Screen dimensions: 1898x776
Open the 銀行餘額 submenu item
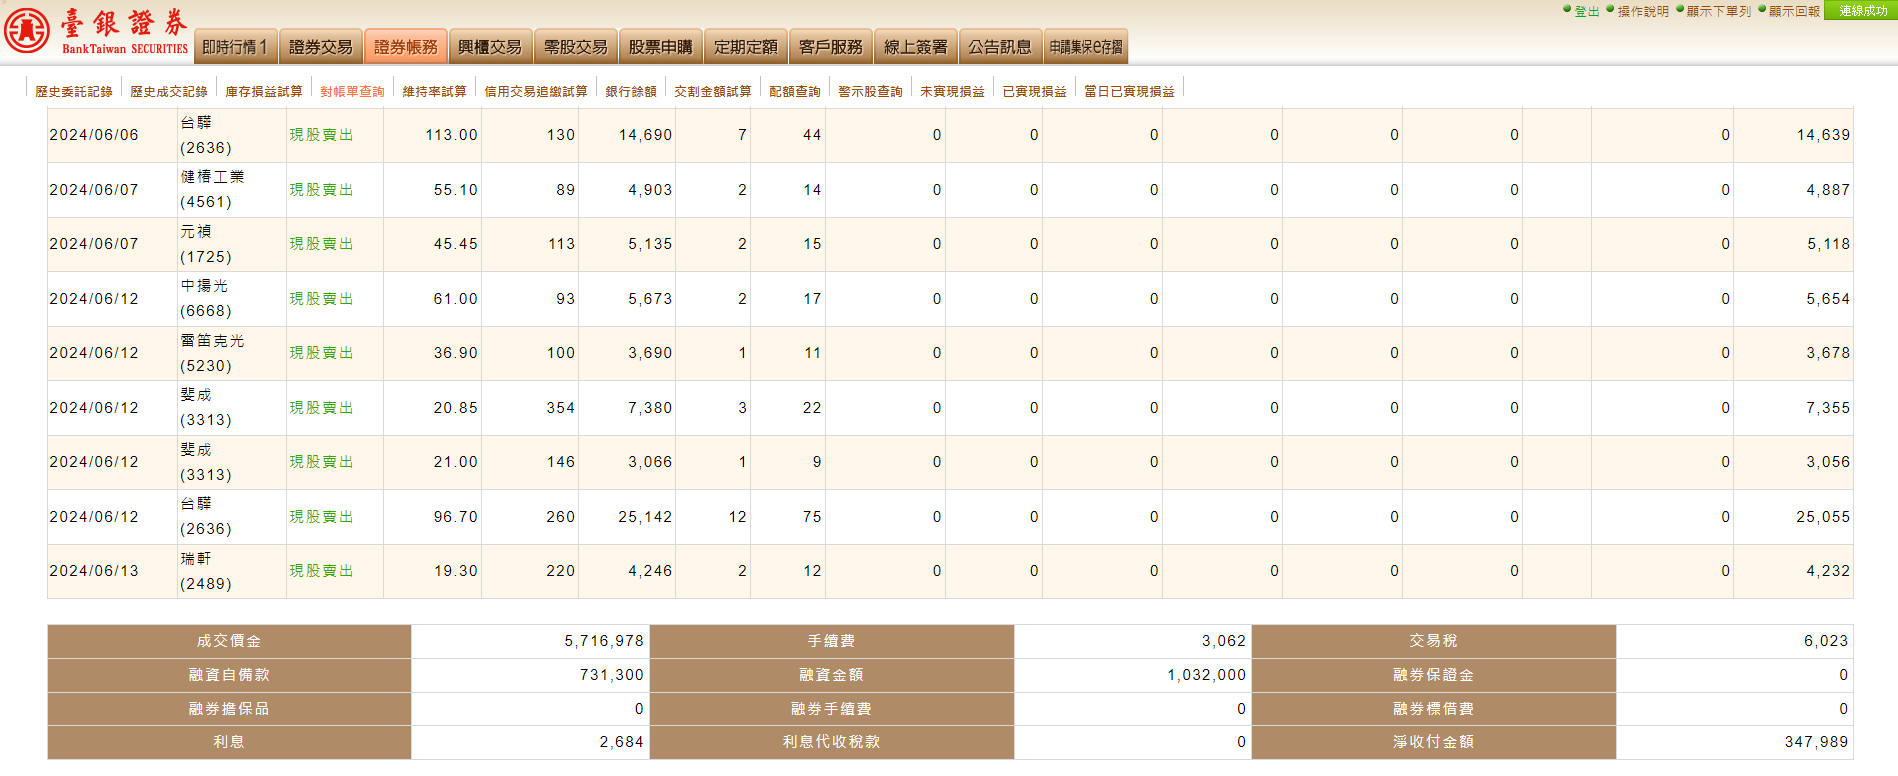tap(631, 91)
